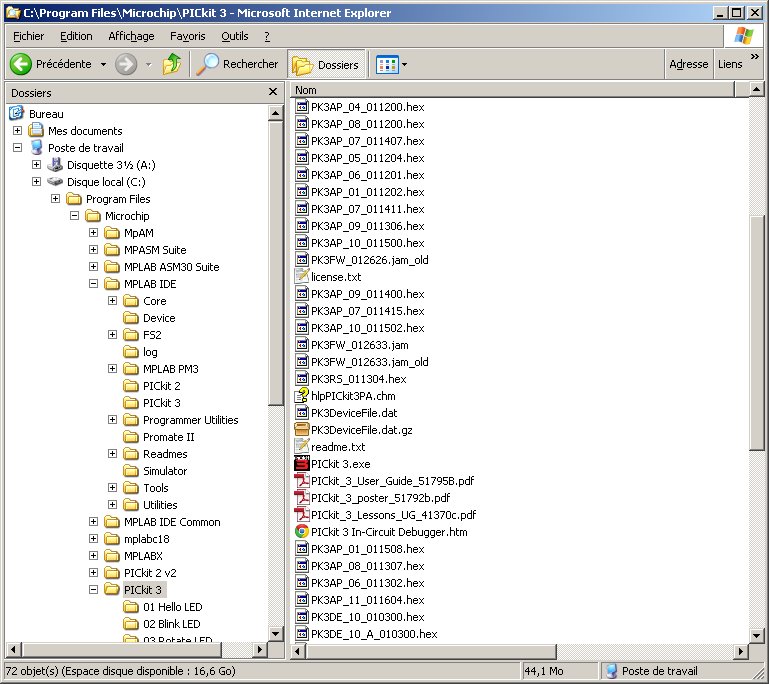Click file list horizontal scroll right arrow
This screenshot has width=769, height=684.
click(741, 651)
